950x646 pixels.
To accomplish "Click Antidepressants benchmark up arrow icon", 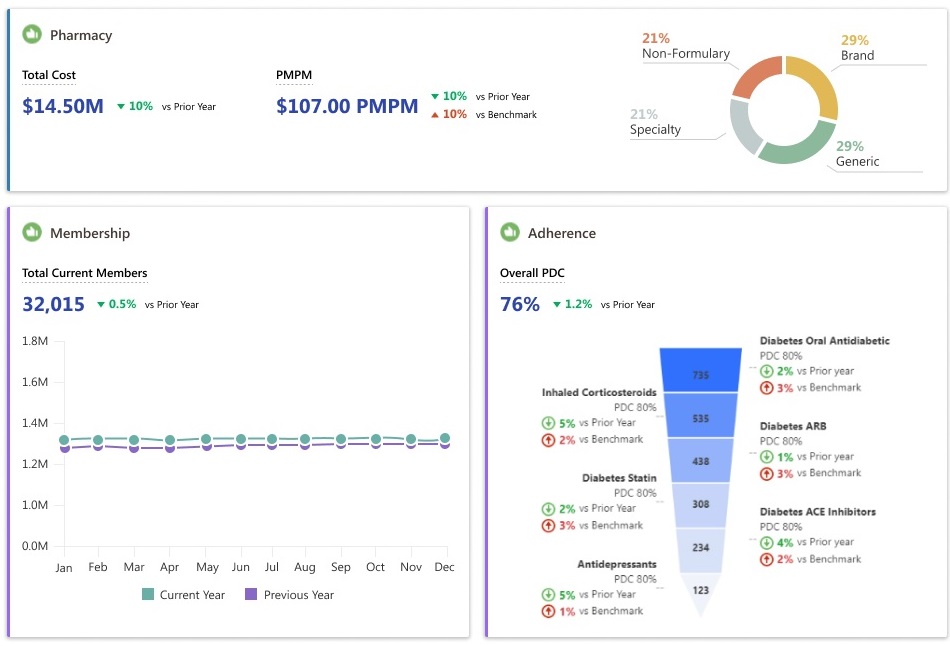I will 548,611.
